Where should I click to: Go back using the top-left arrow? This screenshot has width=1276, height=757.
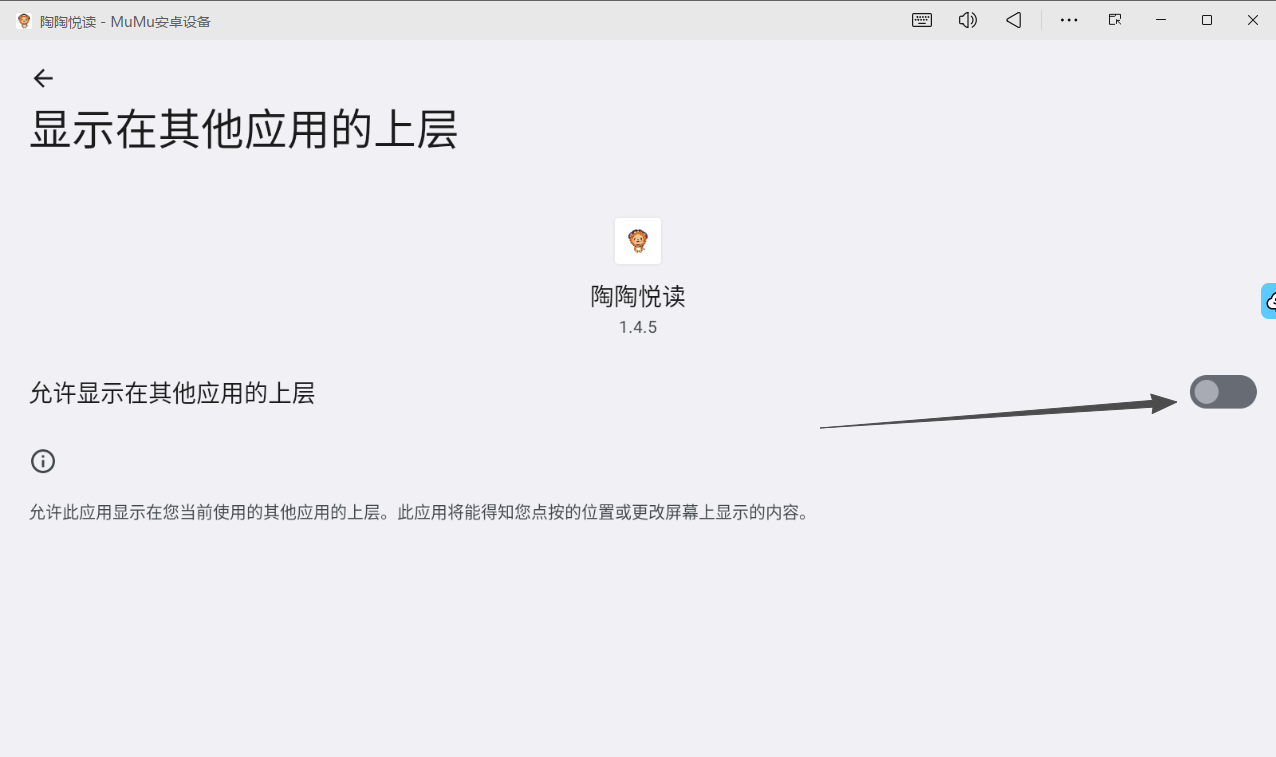point(43,77)
